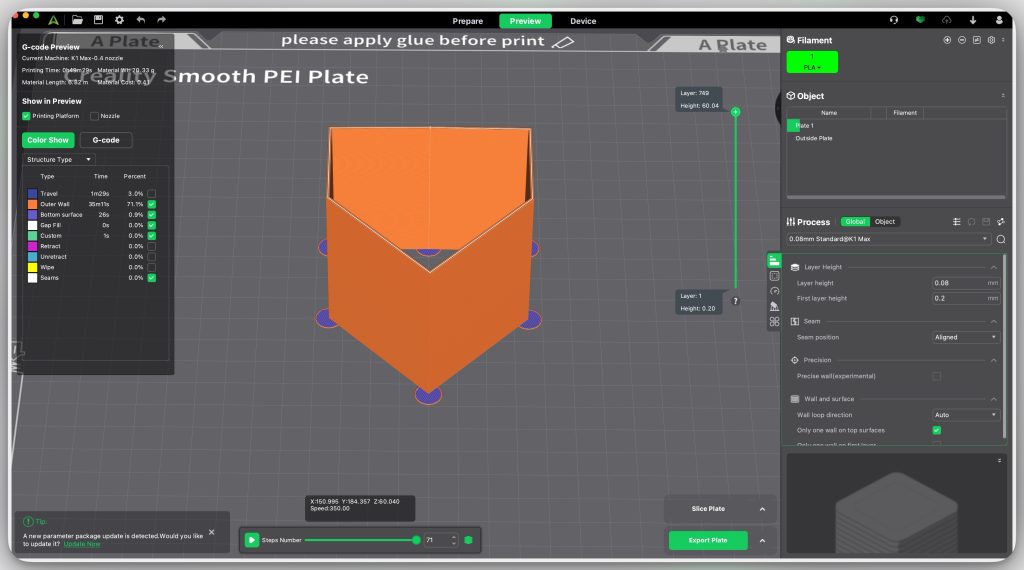This screenshot has height=570, width=1024.
Task: Open the Seam position dropdown
Action: point(964,337)
